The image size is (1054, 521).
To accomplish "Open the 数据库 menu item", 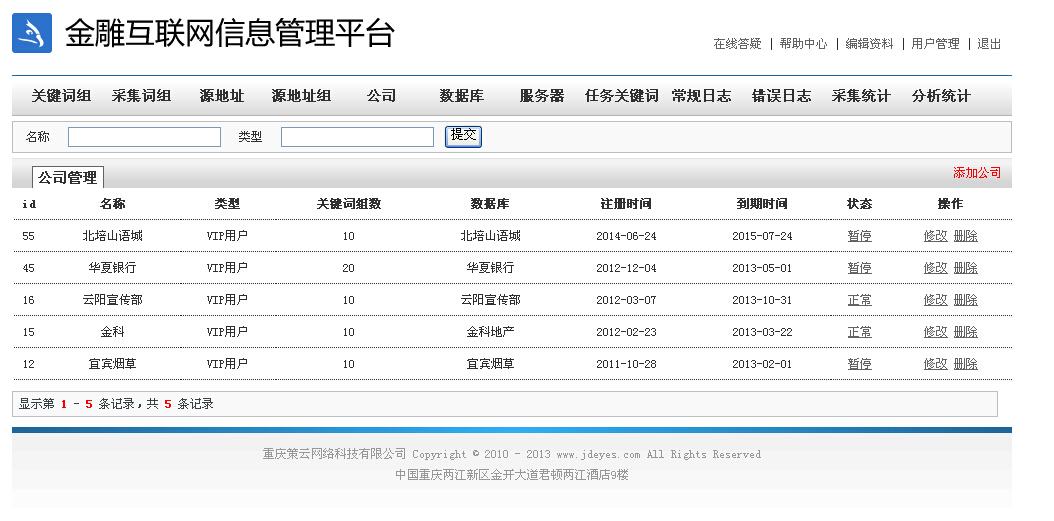I will coord(461,96).
